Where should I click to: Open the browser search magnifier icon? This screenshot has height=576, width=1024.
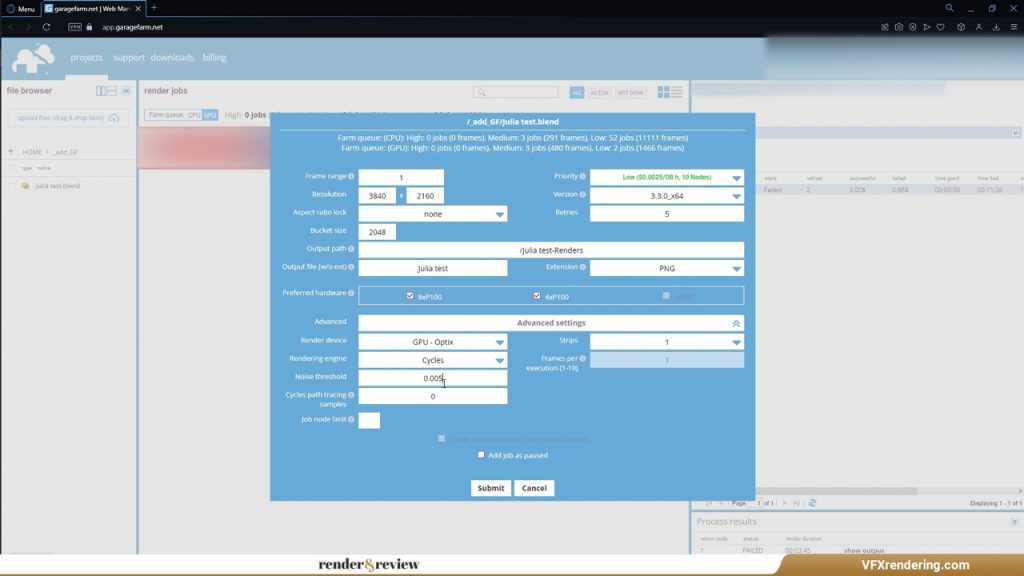[949, 8]
